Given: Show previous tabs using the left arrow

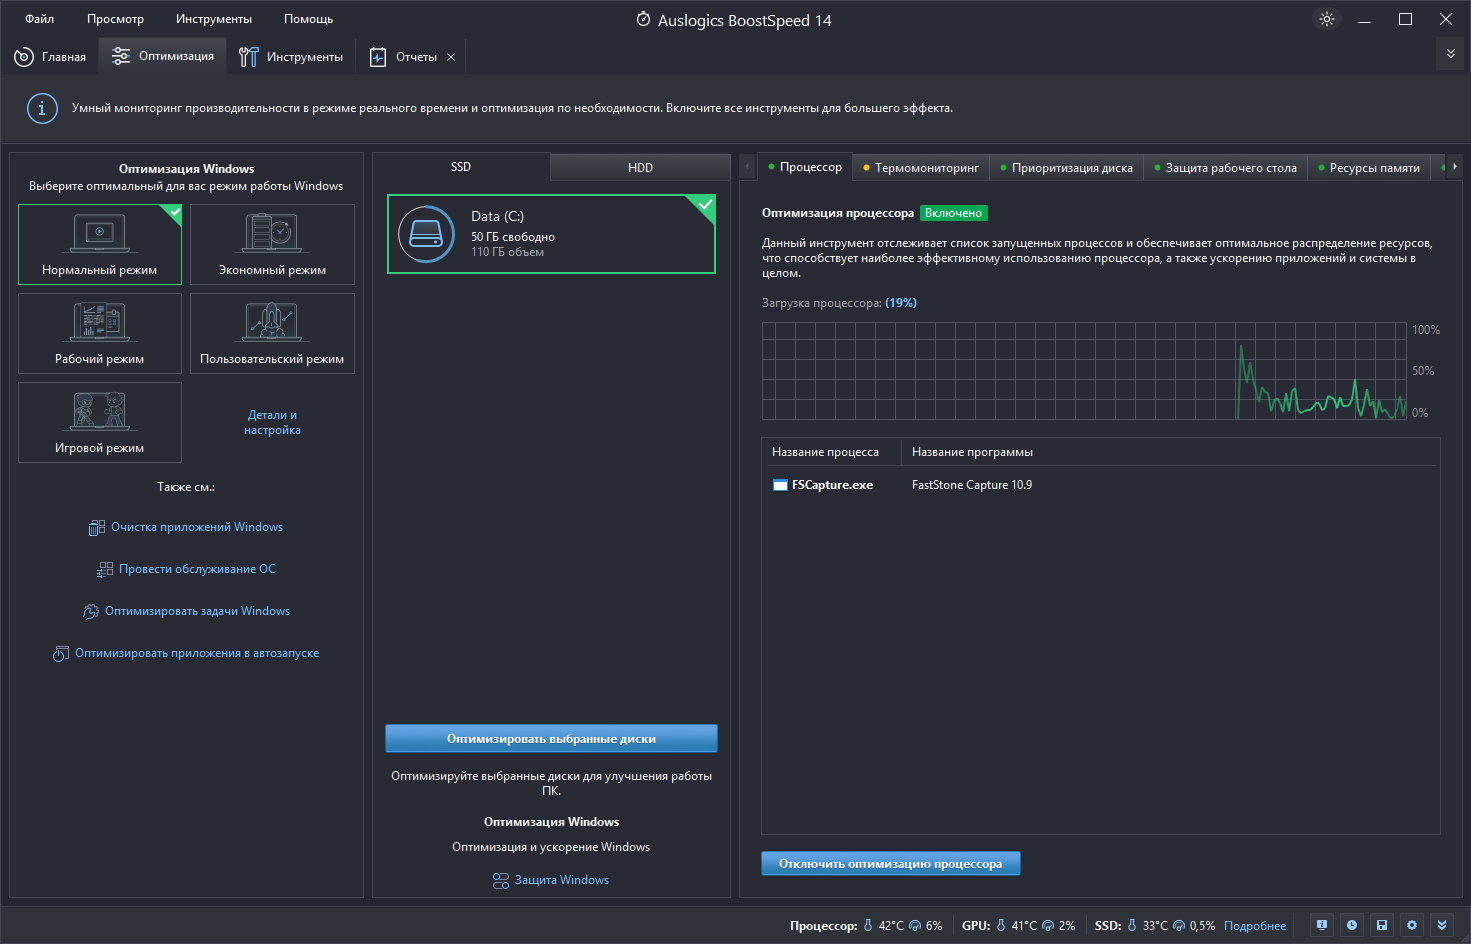Looking at the screenshot, I should point(747,167).
